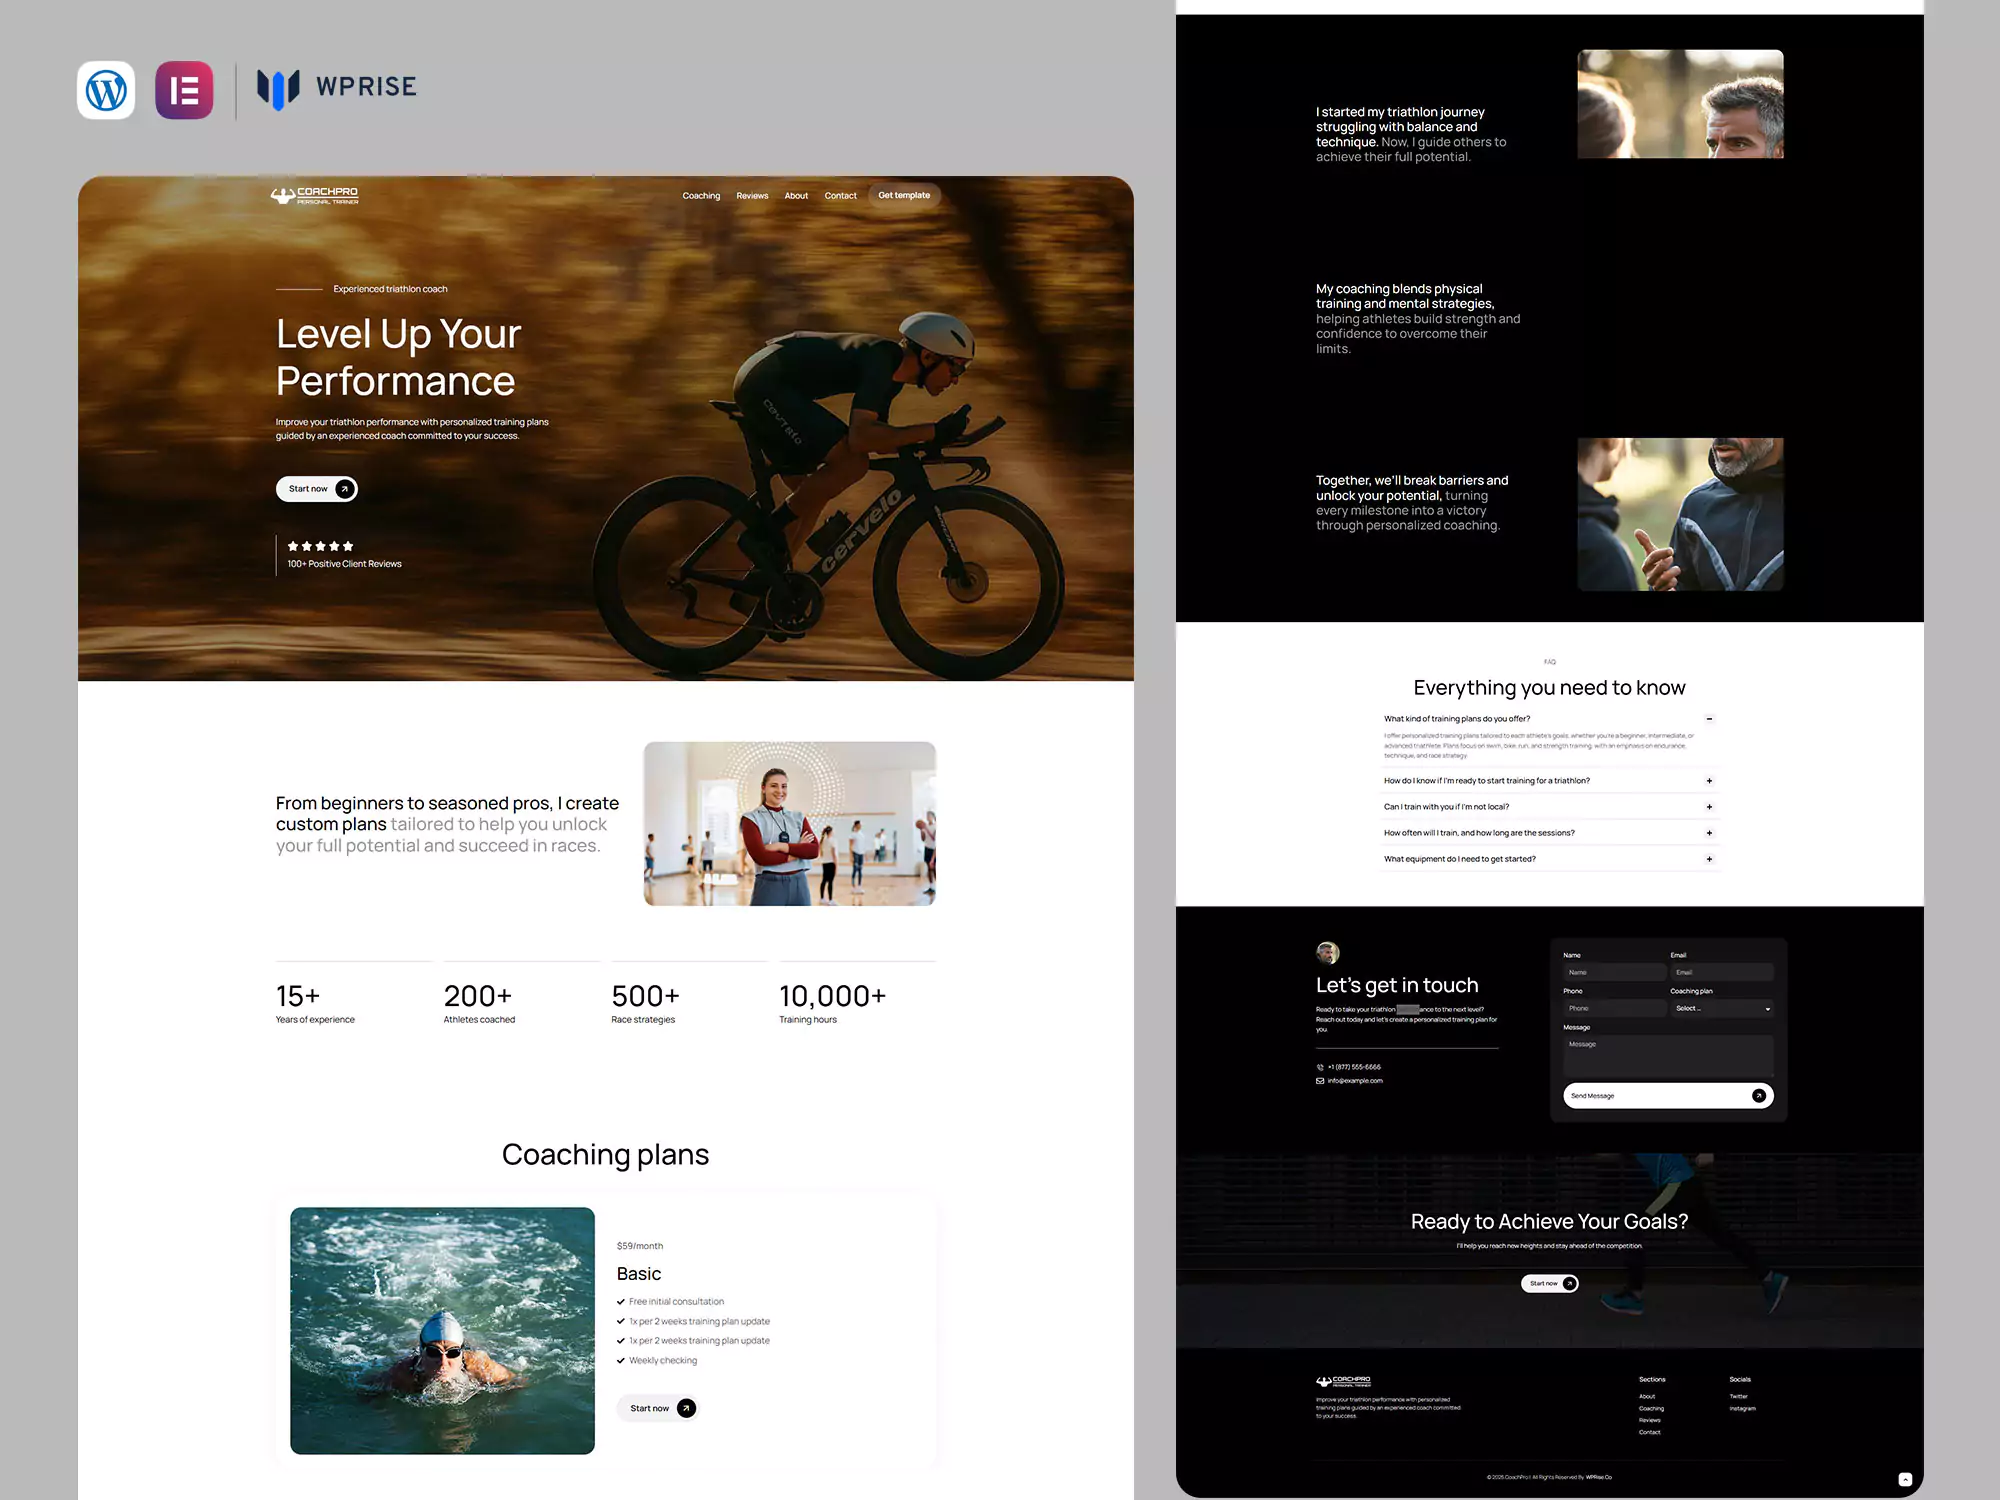Screen dimensions: 2000x1500
Task: Click the arrow icon inside Start now button
Action: (343, 489)
